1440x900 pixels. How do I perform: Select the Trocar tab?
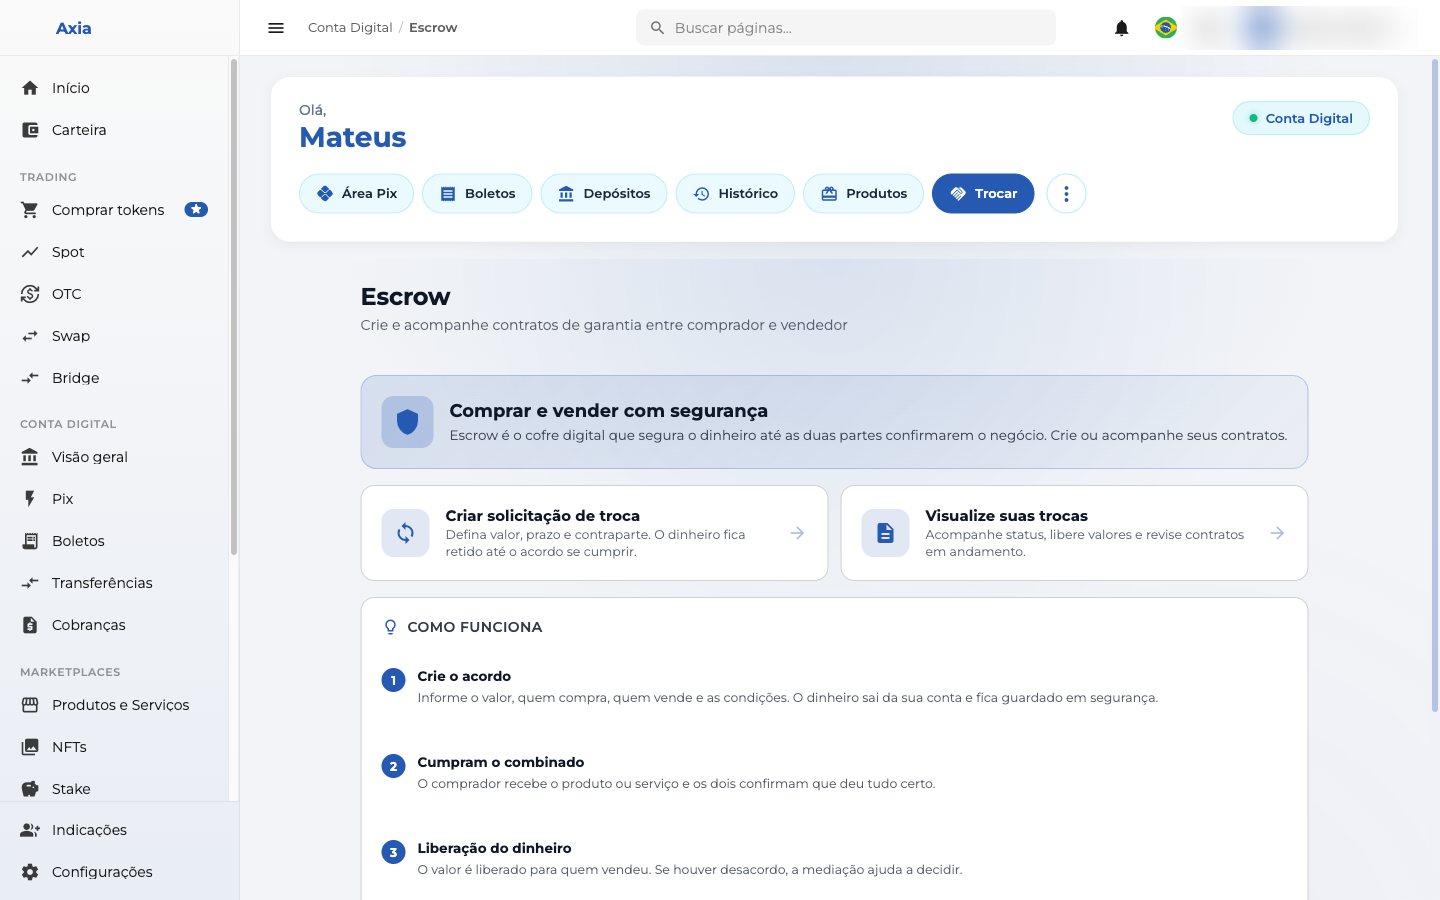[x=983, y=194]
